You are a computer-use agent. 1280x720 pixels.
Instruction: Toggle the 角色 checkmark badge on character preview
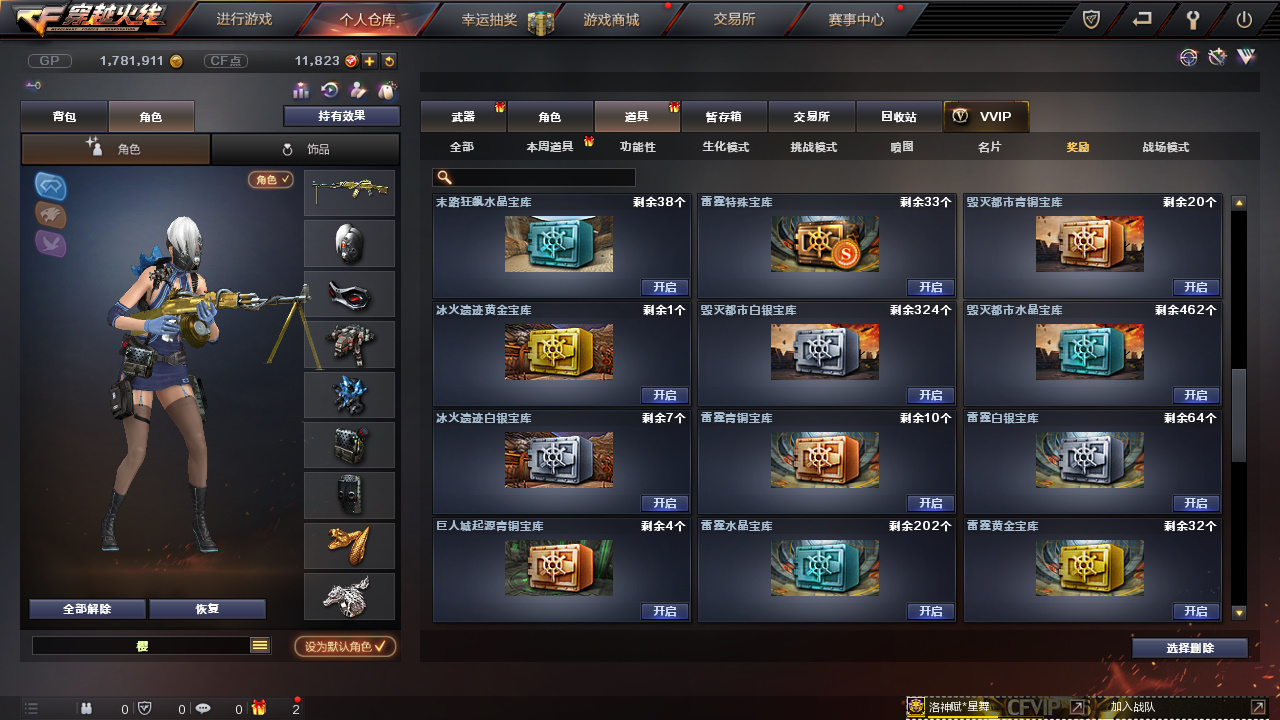(271, 180)
